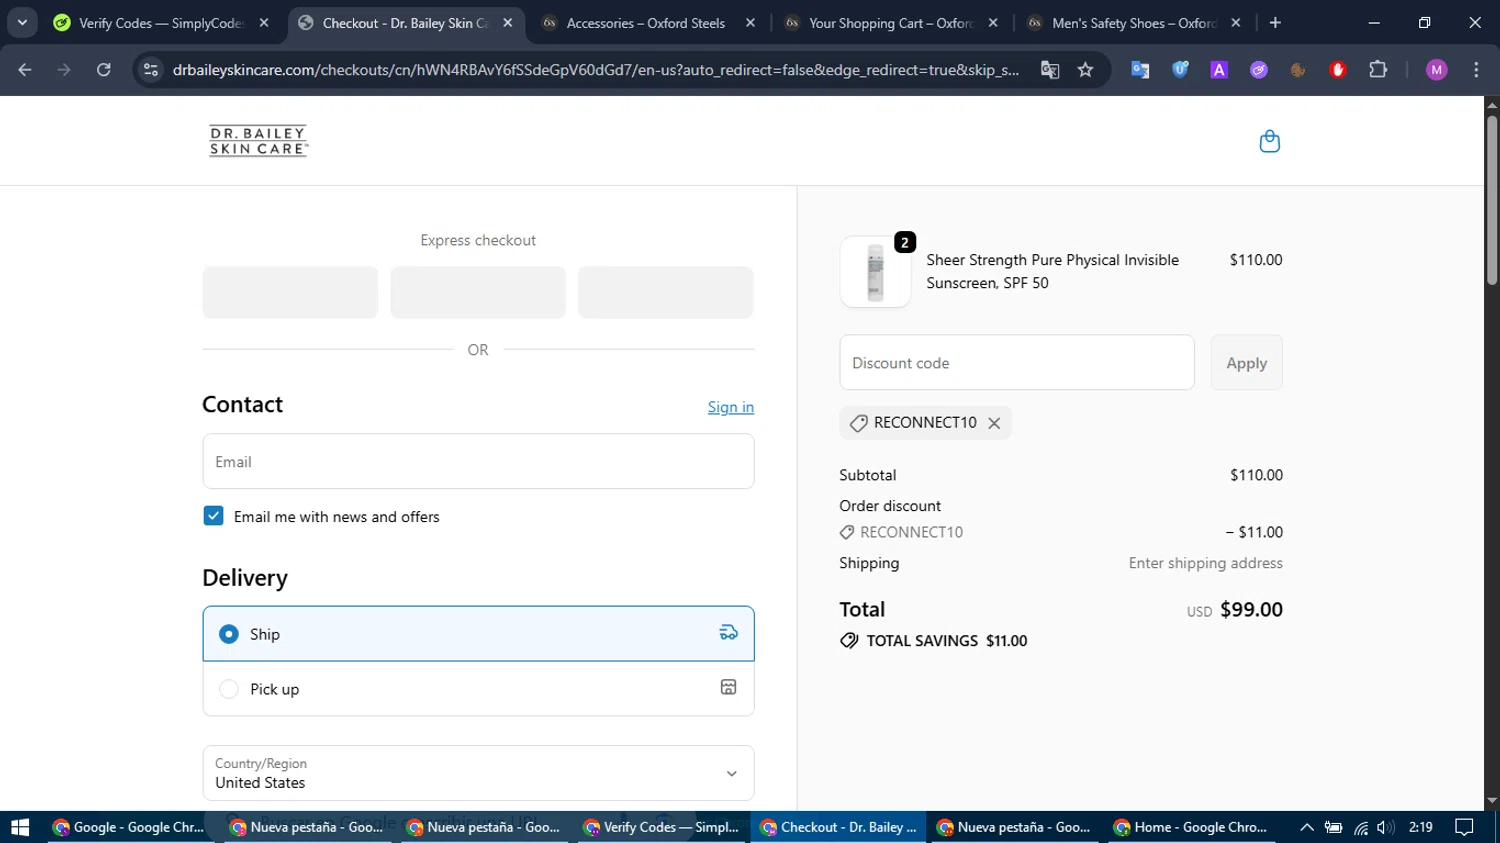1500x843 pixels.
Task: Click the first express checkout button
Action: [x=290, y=292]
